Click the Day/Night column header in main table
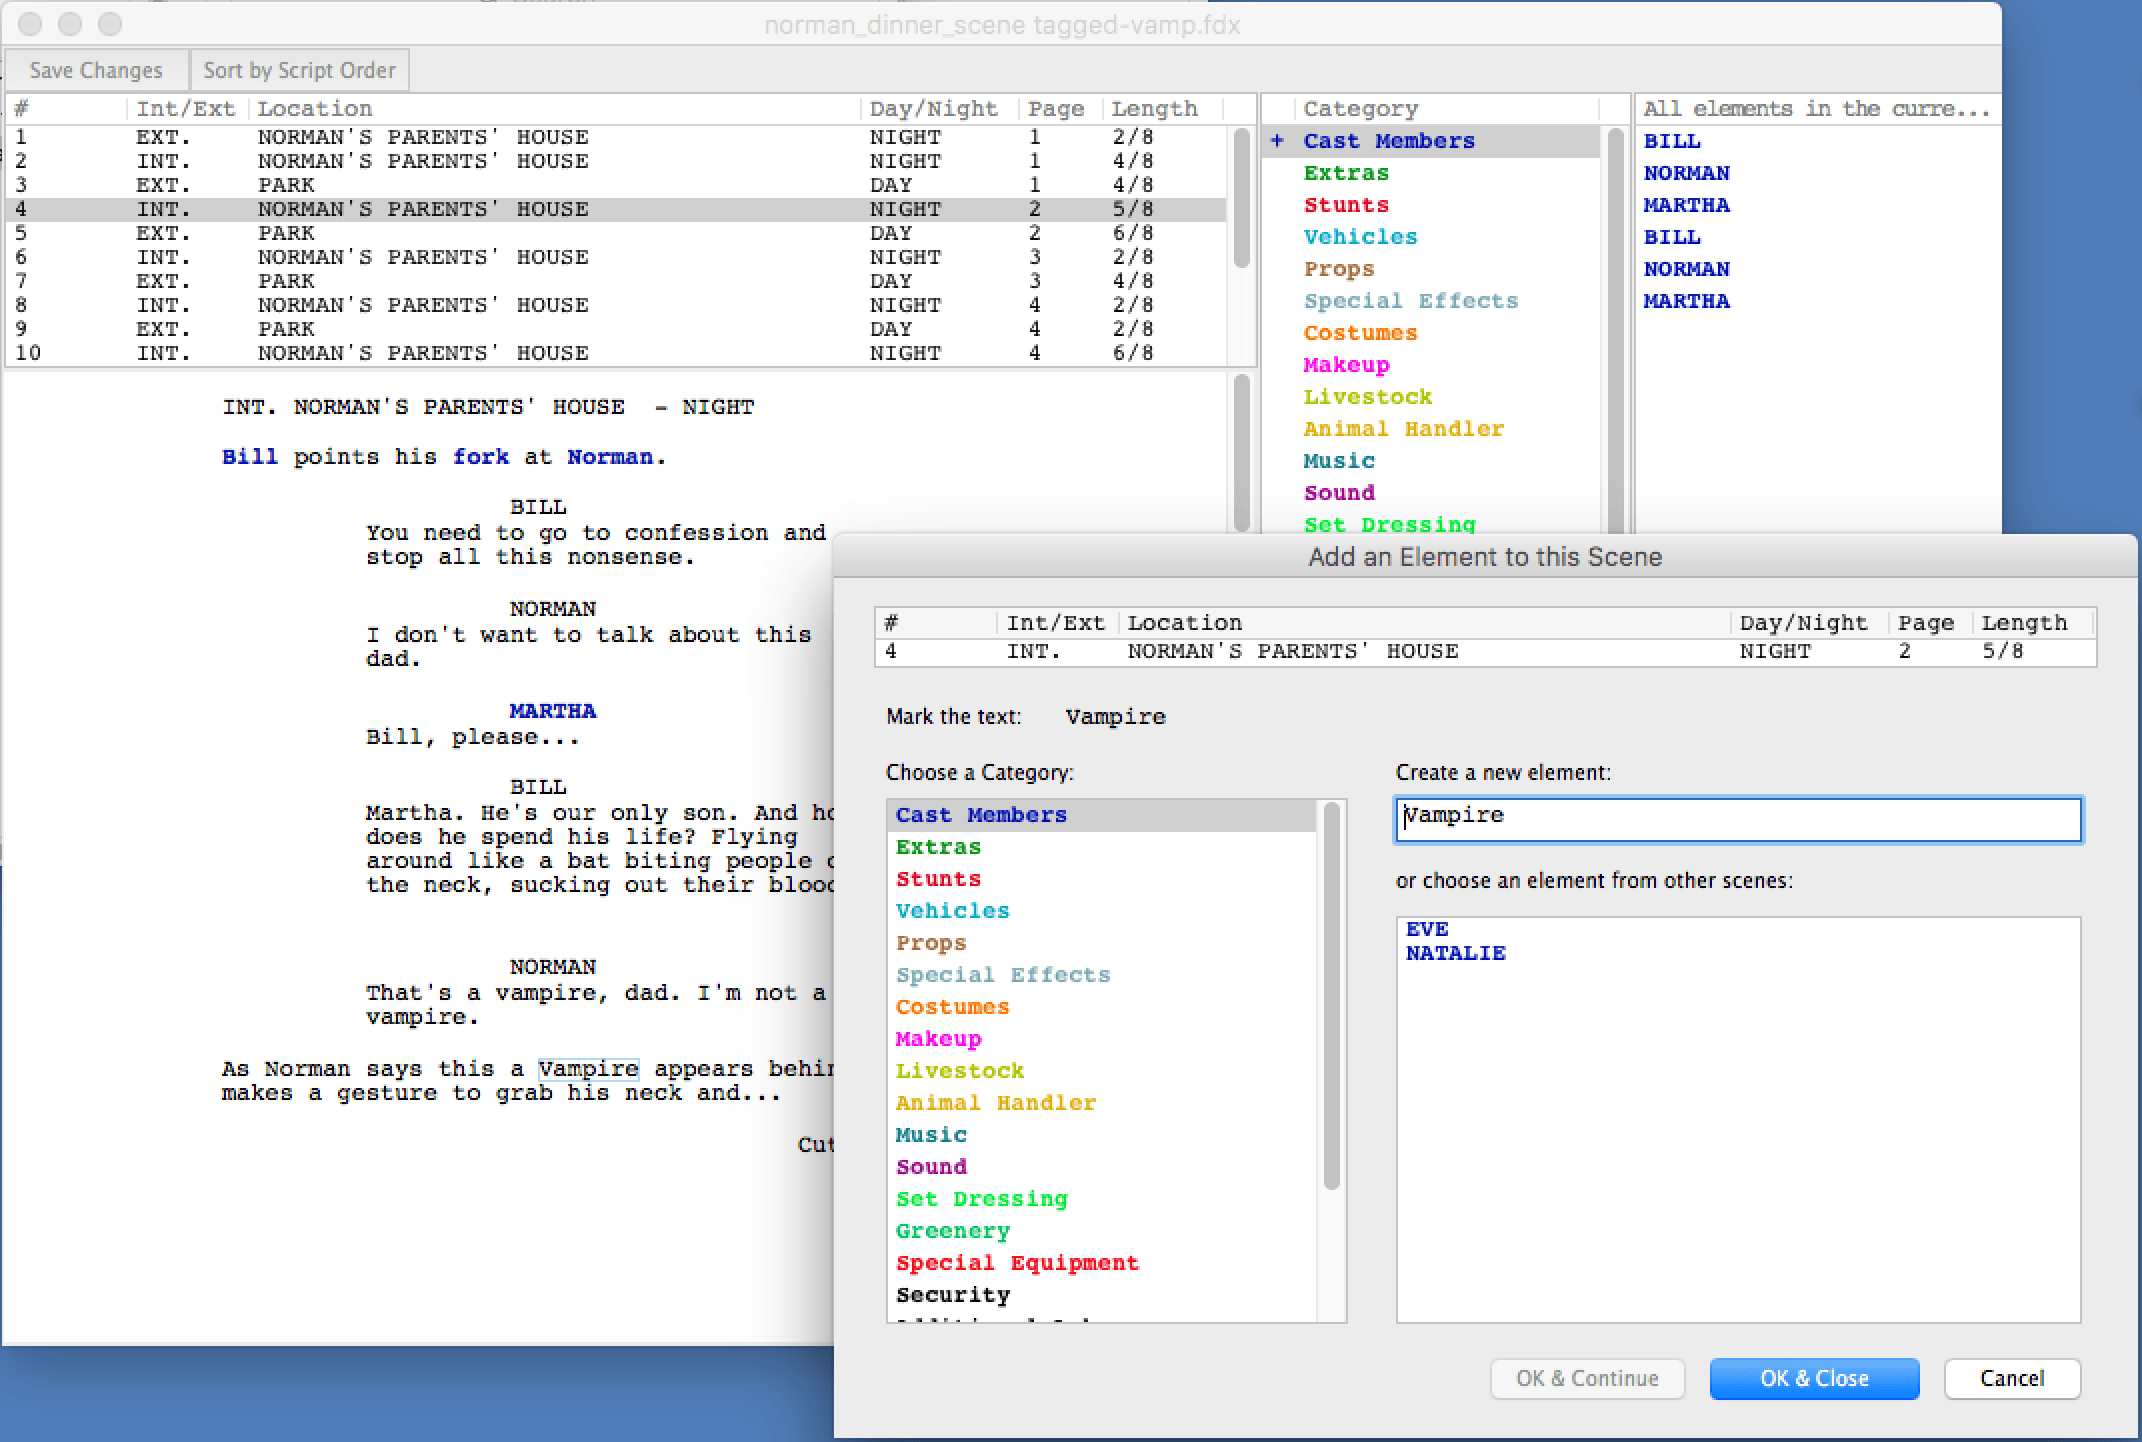 click(x=932, y=109)
